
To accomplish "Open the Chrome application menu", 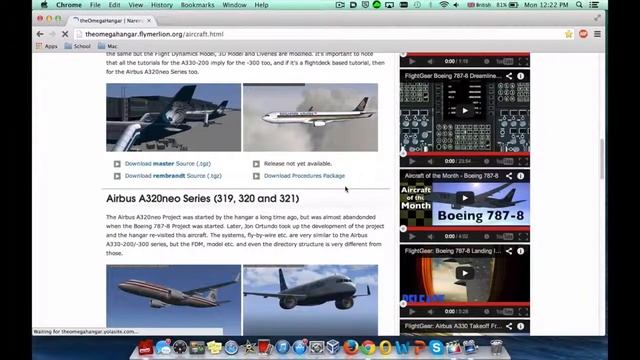I will (x=69, y=5).
